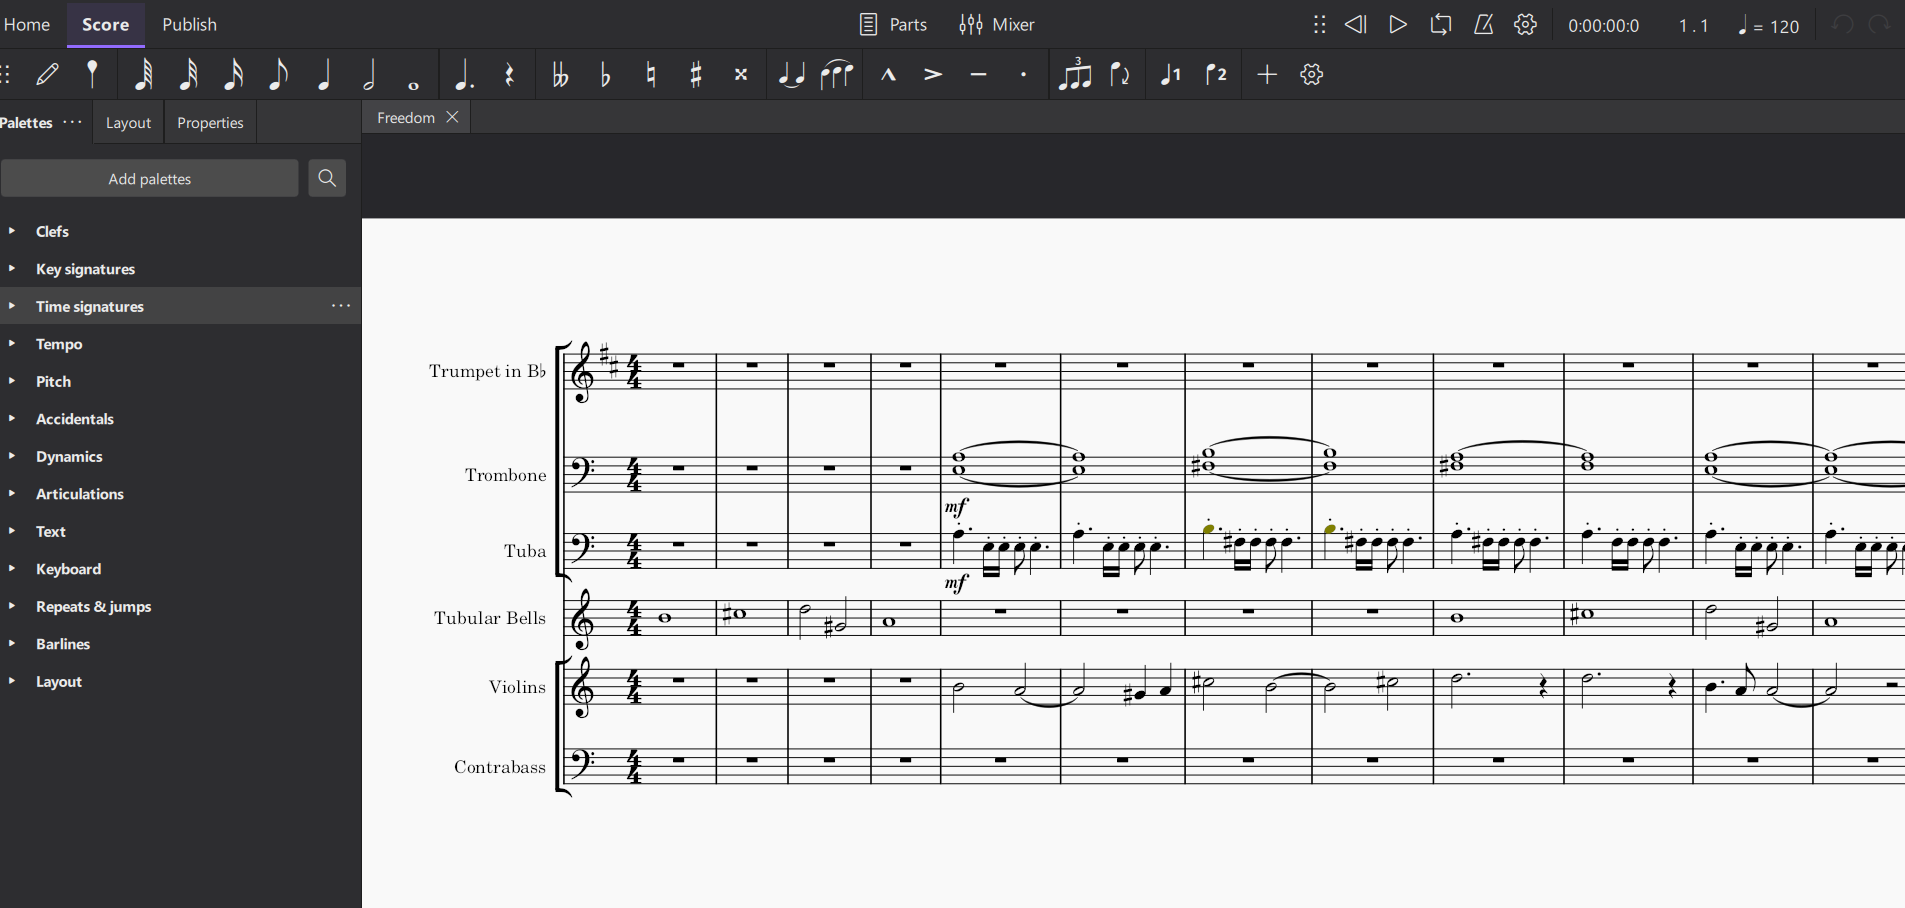1905x908 pixels.
Task: Switch to the Publish tab
Action: tap(190, 24)
